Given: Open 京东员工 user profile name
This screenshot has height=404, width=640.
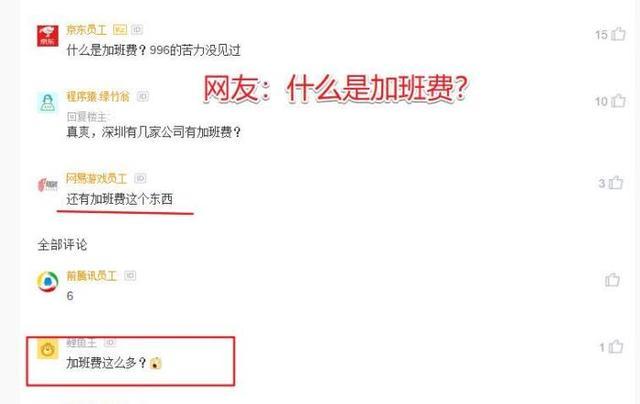Looking at the screenshot, I should point(87,29).
